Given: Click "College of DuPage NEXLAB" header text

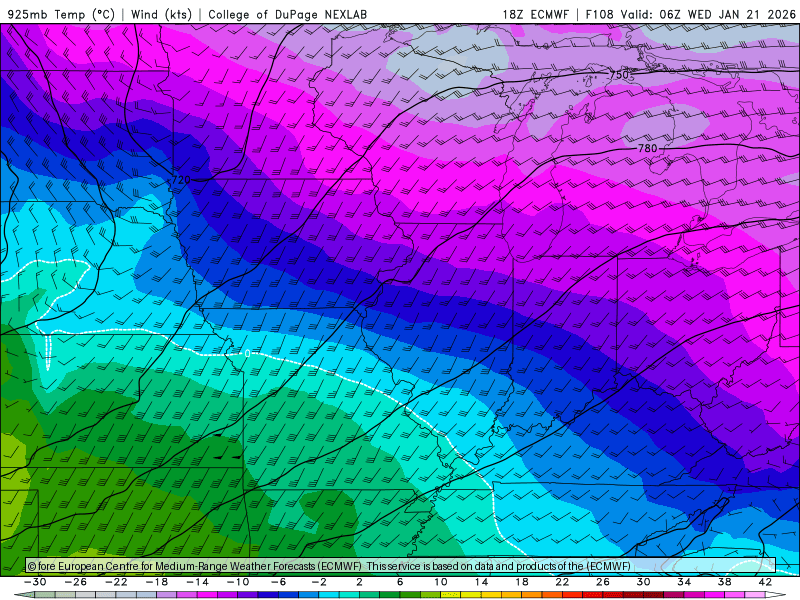Looking at the screenshot, I should [287, 14].
